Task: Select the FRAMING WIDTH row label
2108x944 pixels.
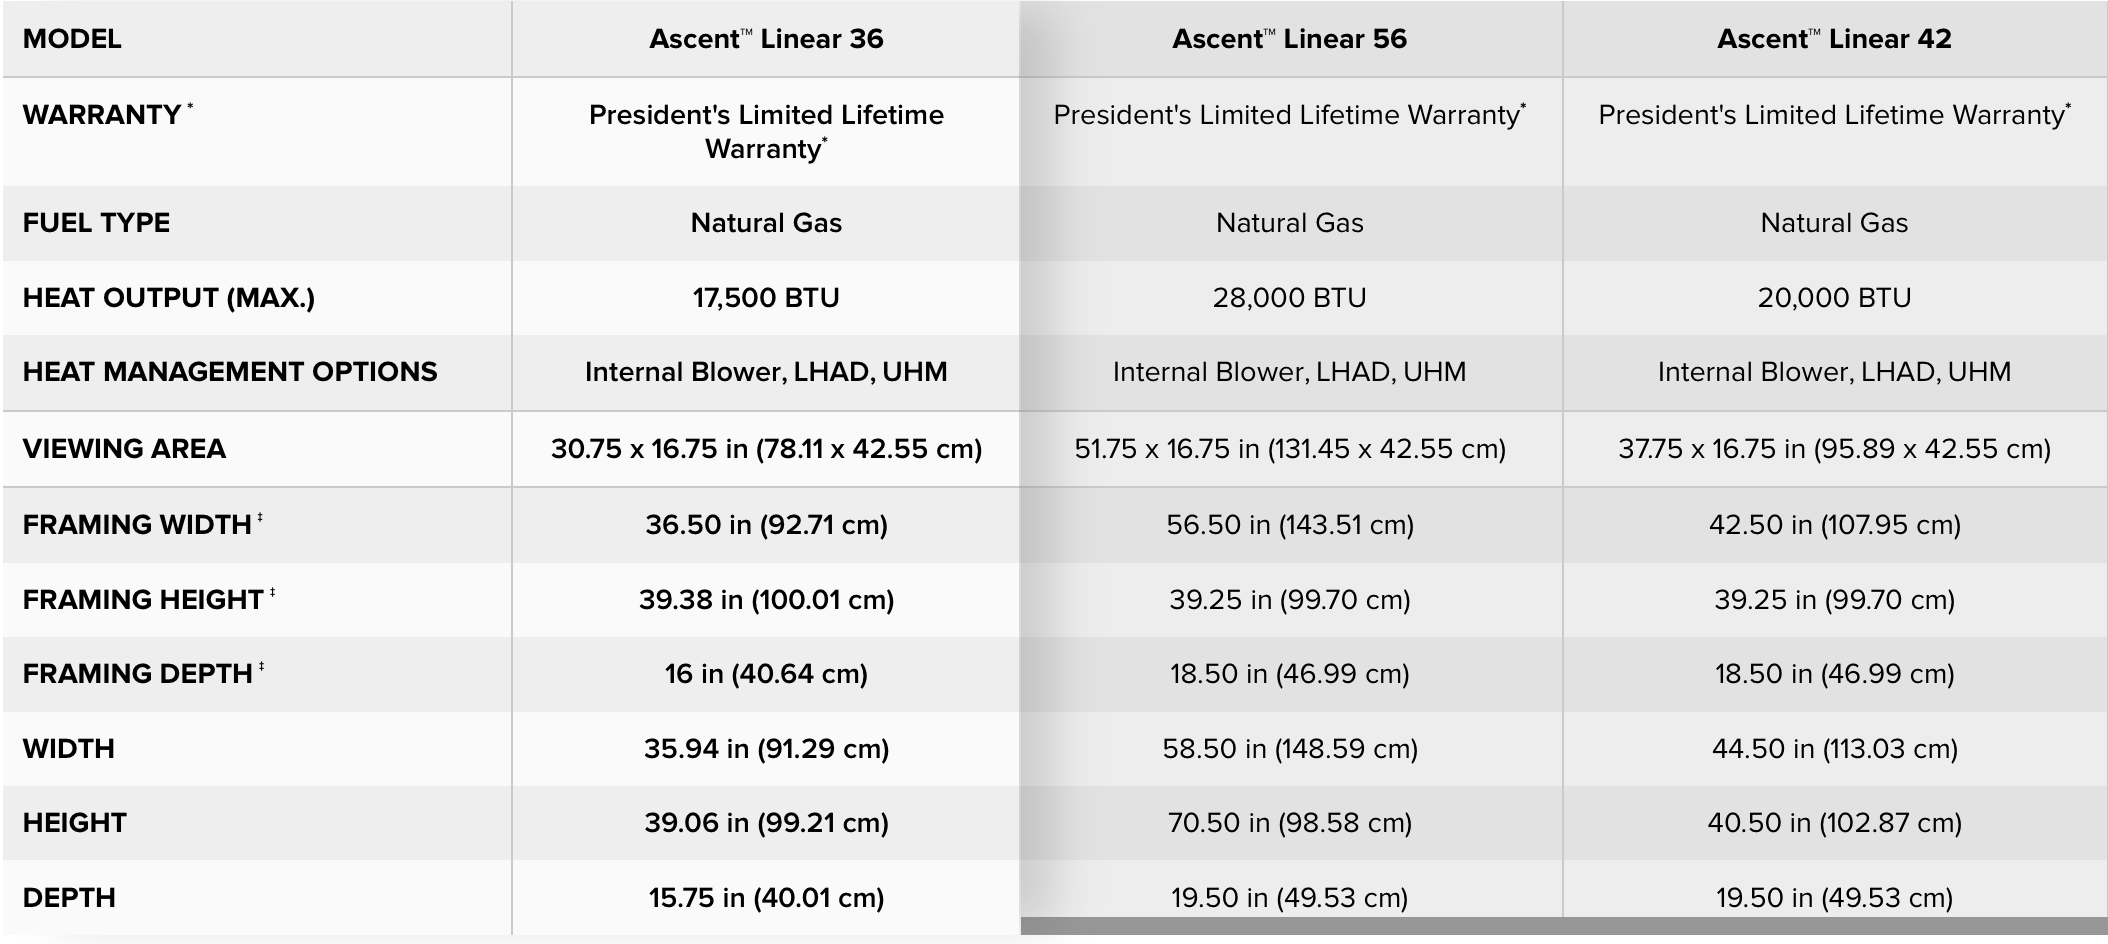Action: pyautogui.click(x=137, y=524)
